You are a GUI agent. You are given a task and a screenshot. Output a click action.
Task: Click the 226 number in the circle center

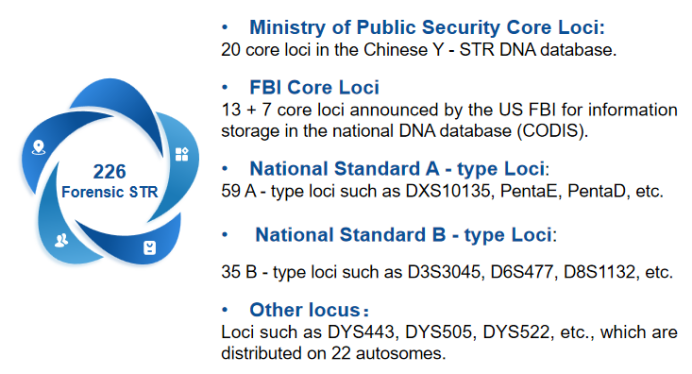109,172
